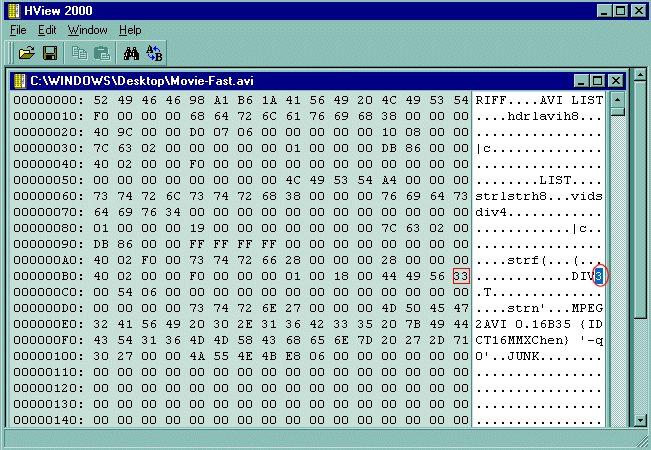Click byte 98 in row 00000000
The height and width of the screenshot is (450, 651).
(x=197, y=100)
